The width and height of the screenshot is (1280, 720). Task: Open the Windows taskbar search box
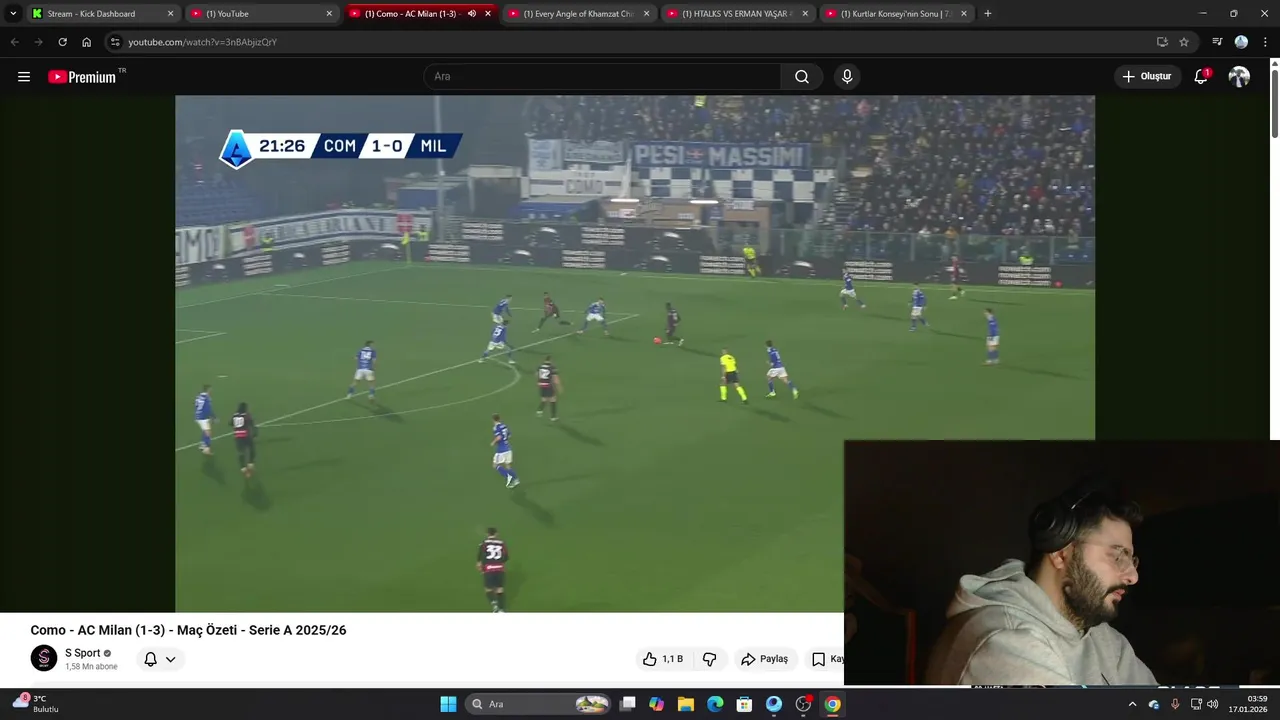540,704
